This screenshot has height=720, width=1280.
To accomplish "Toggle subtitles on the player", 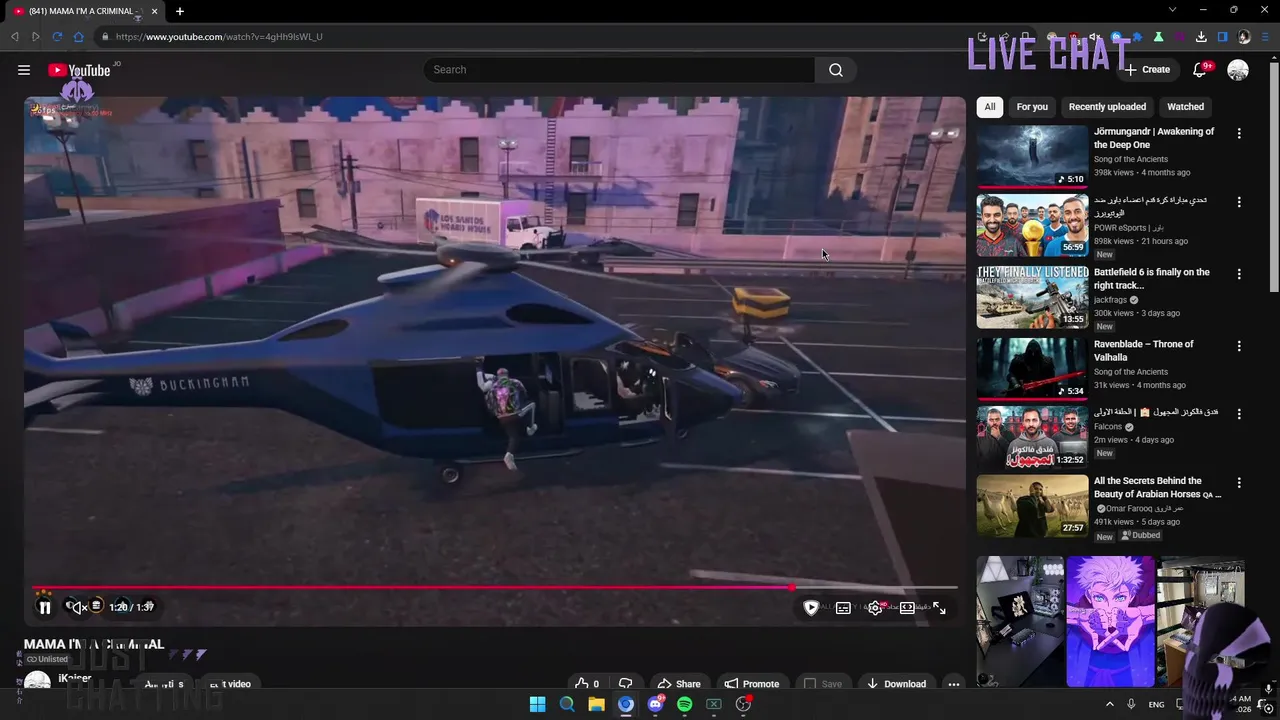I will [843, 608].
